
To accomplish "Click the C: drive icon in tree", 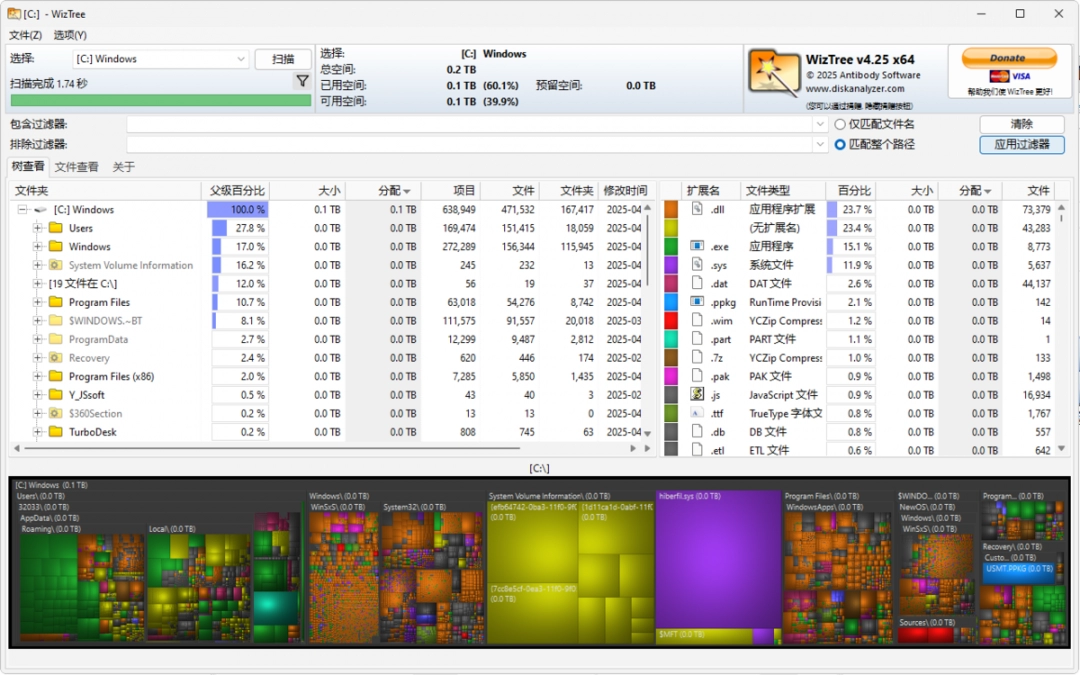I will click(x=41, y=210).
